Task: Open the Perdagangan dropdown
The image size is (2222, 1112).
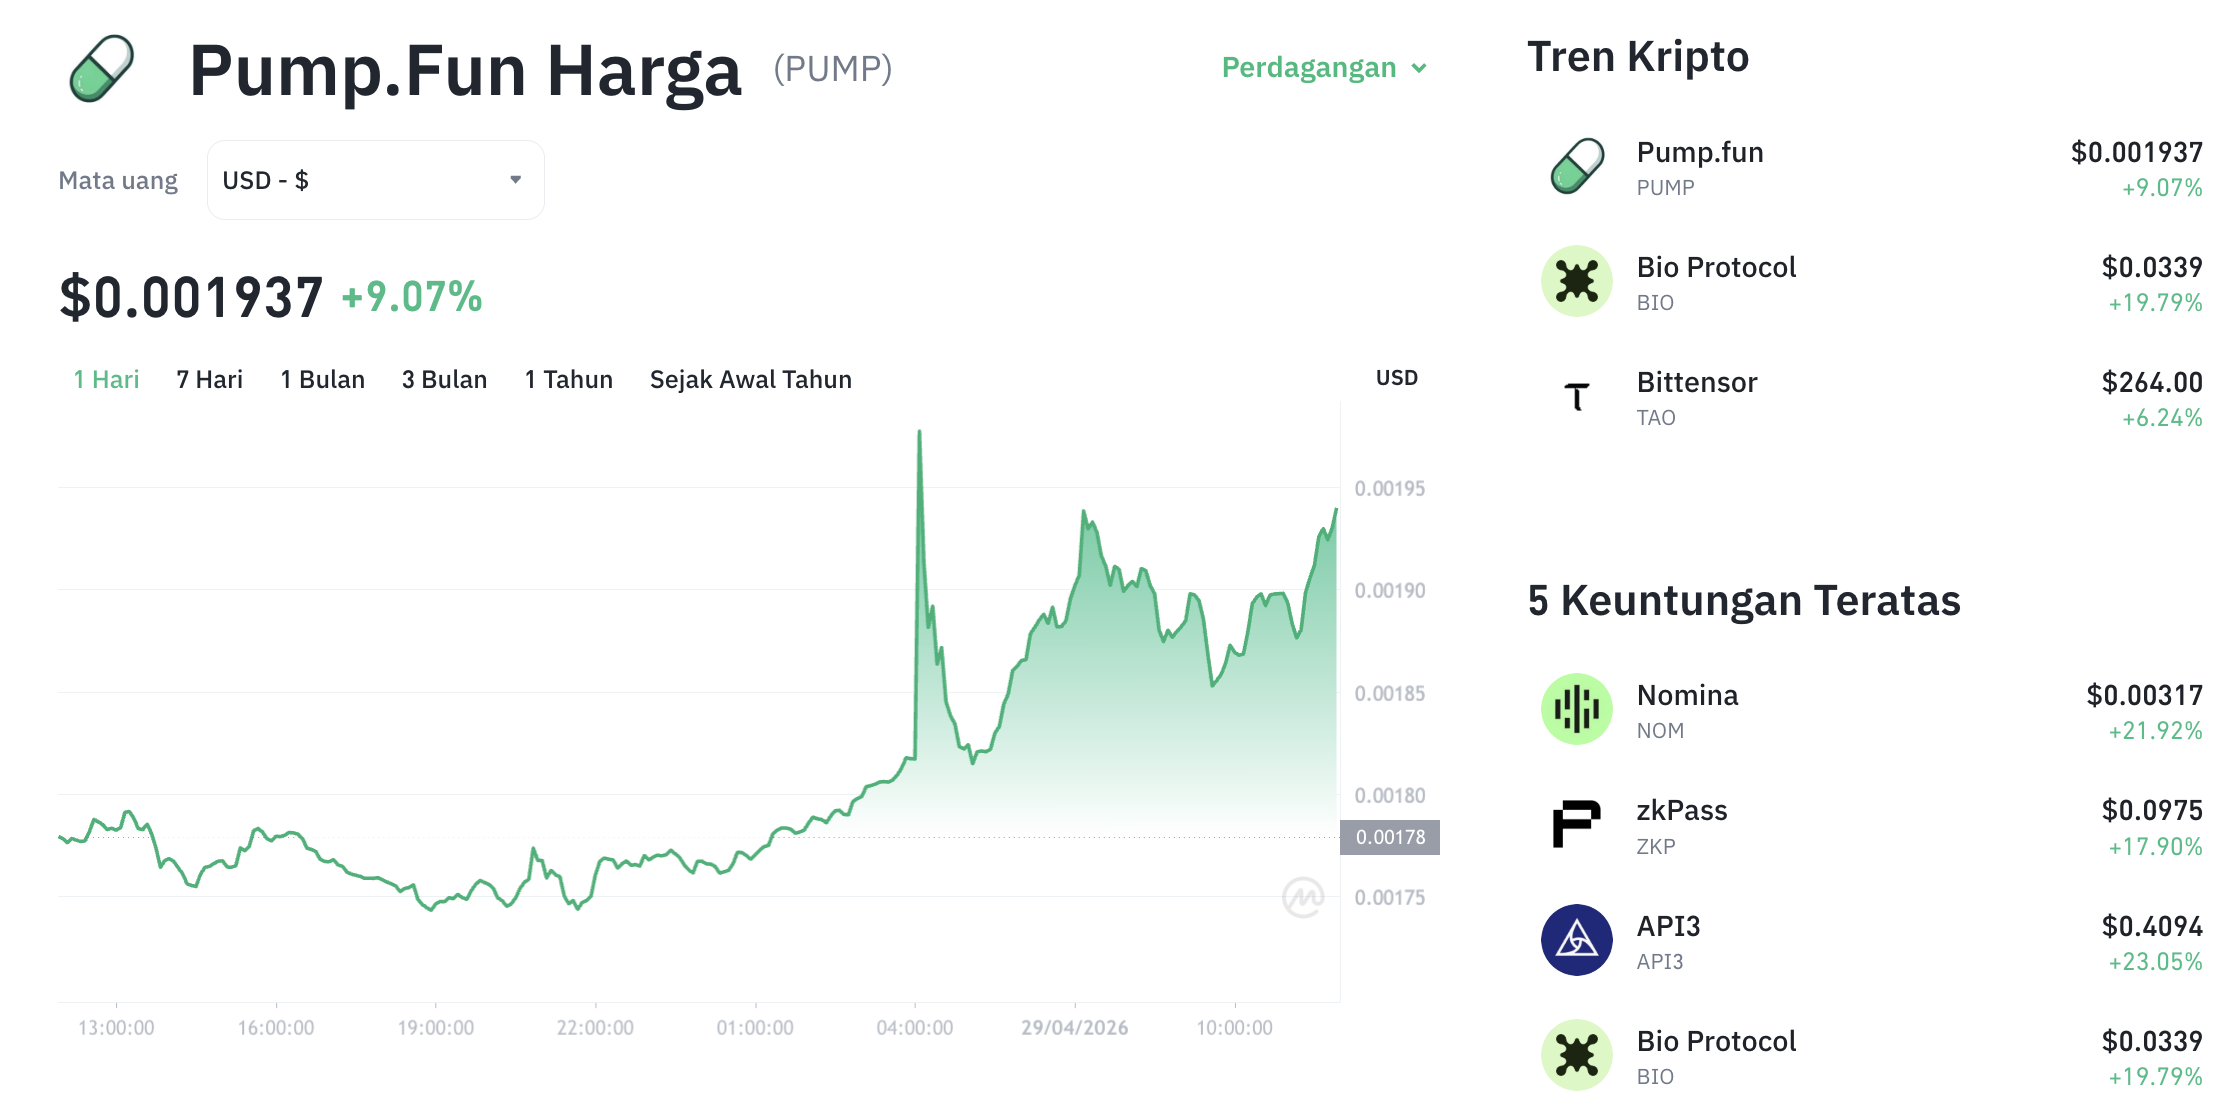Action: tap(1323, 68)
